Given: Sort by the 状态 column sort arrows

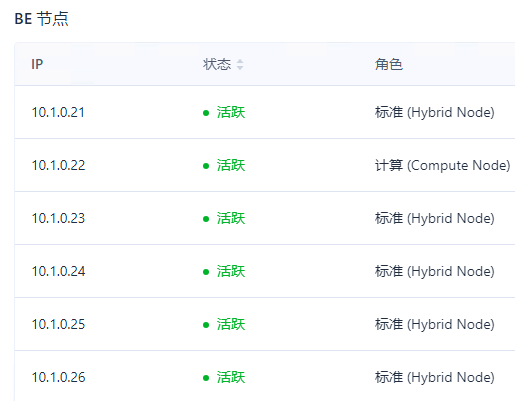Looking at the screenshot, I should 240,64.
